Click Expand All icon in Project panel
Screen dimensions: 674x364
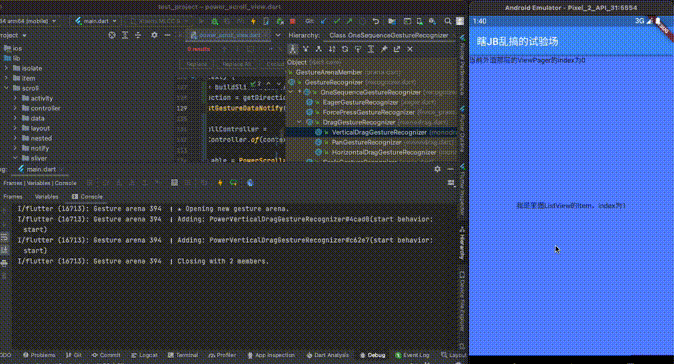(x=125, y=35)
